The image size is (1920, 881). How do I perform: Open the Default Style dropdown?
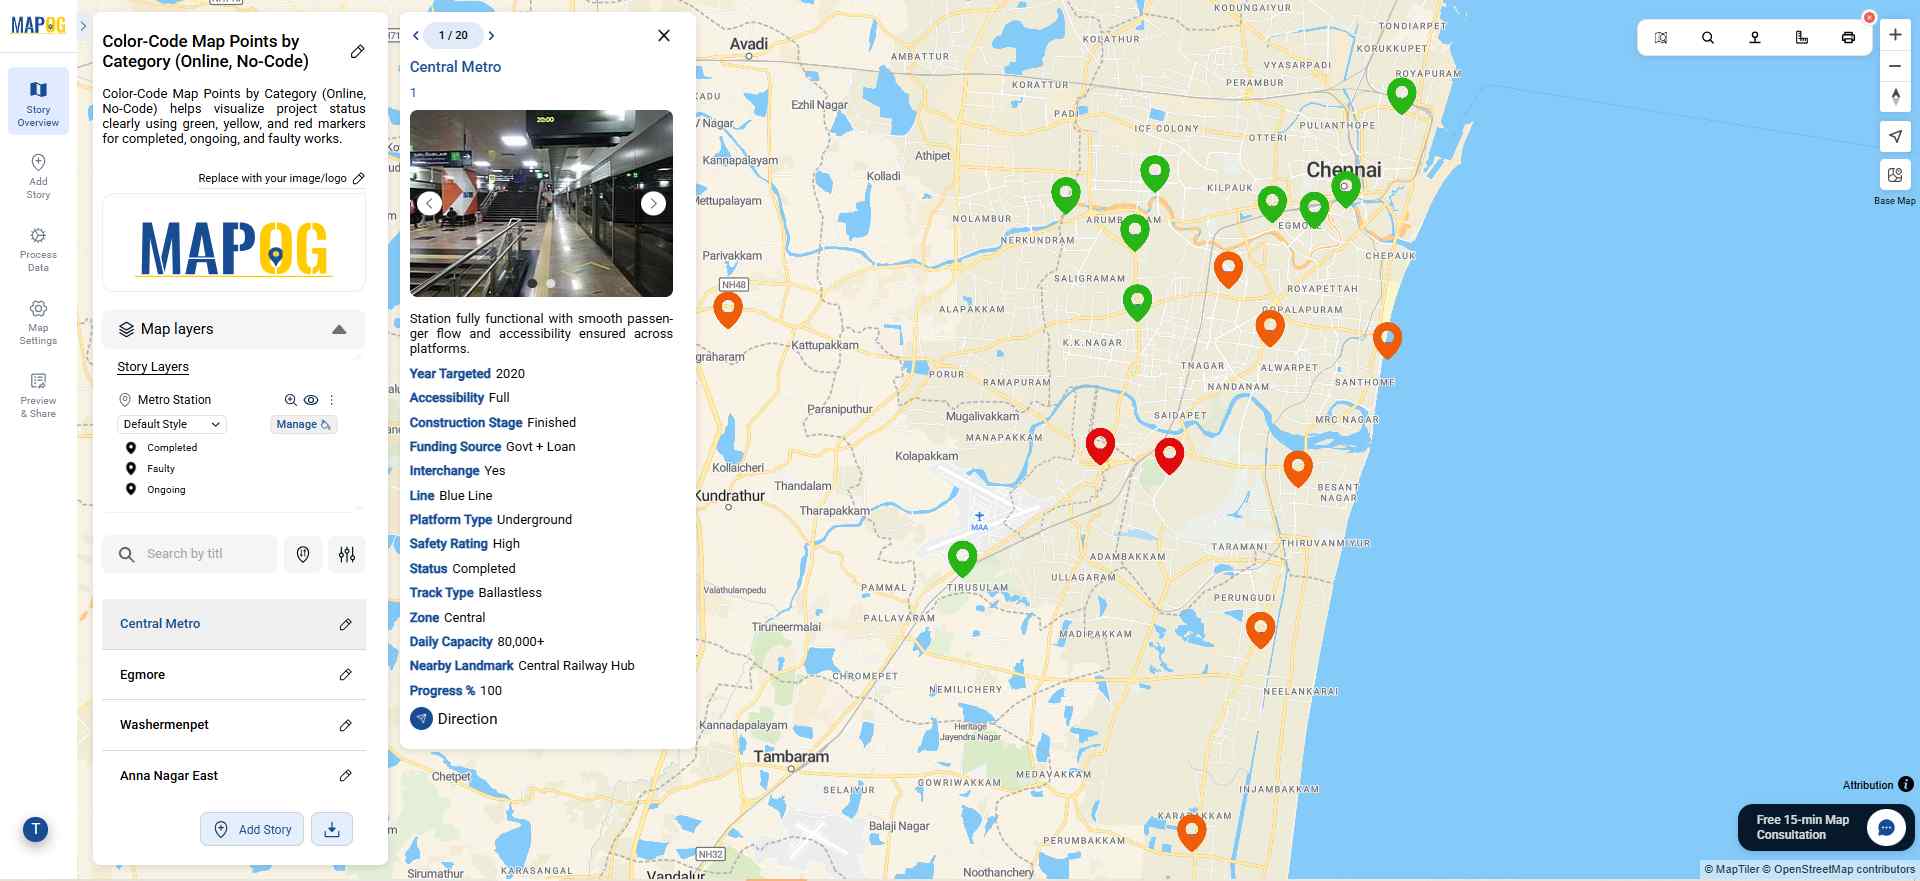point(172,424)
